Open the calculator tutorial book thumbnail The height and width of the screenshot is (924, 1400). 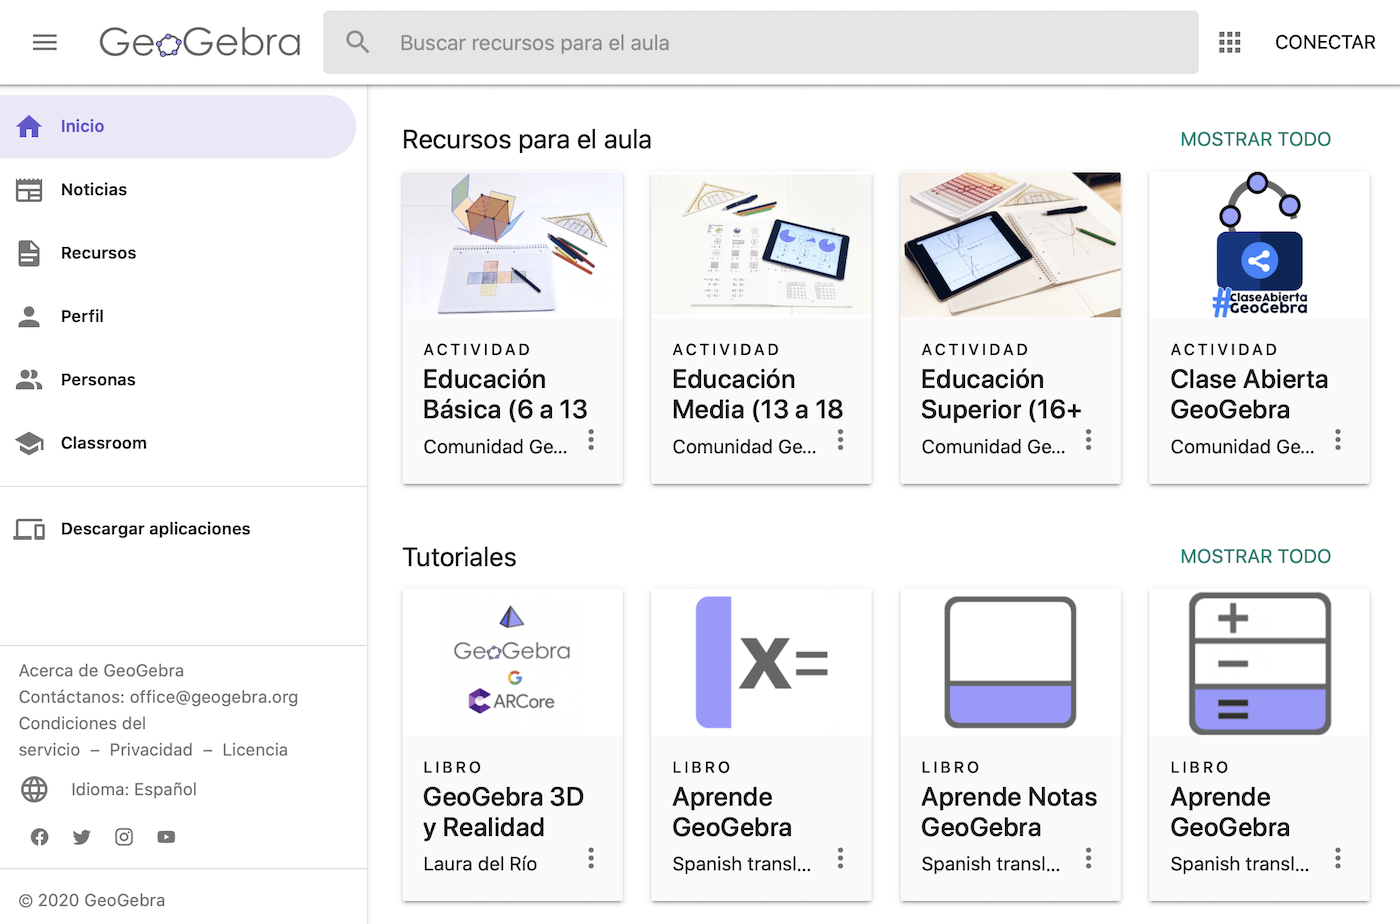tap(1259, 662)
